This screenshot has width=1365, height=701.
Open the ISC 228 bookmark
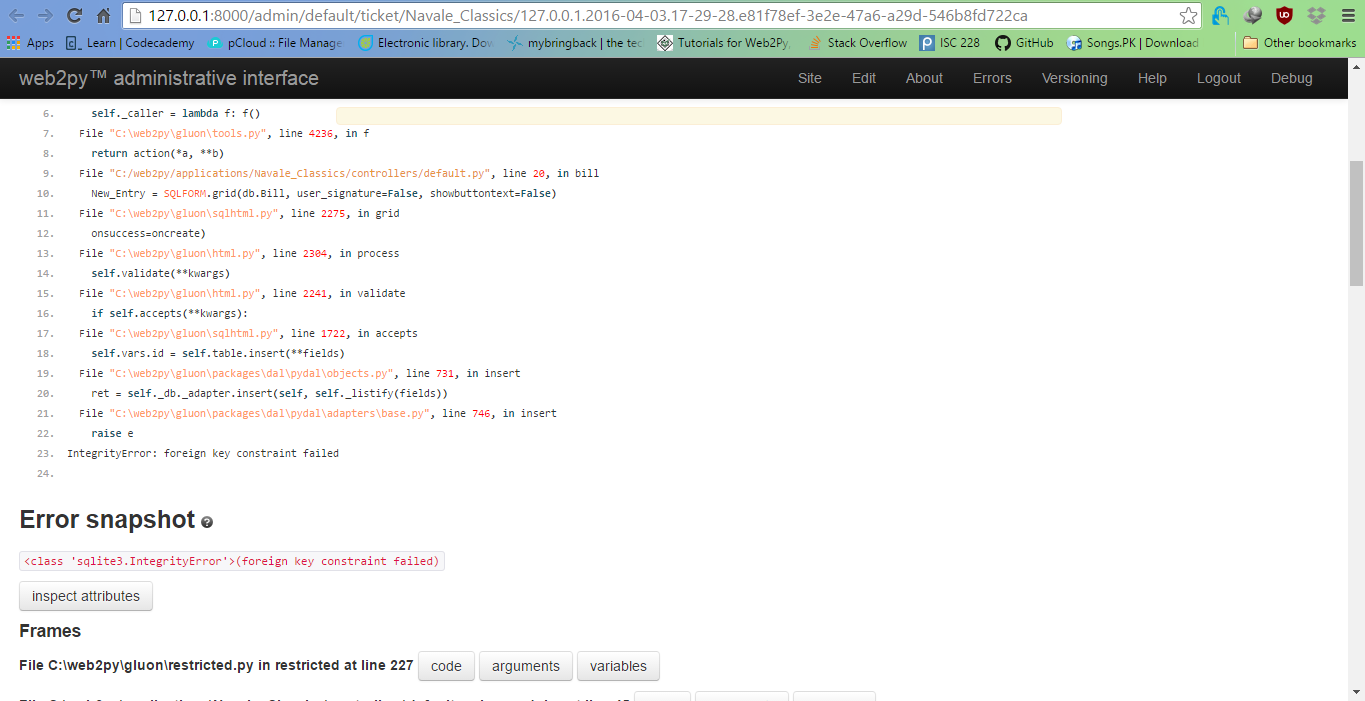click(950, 43)
